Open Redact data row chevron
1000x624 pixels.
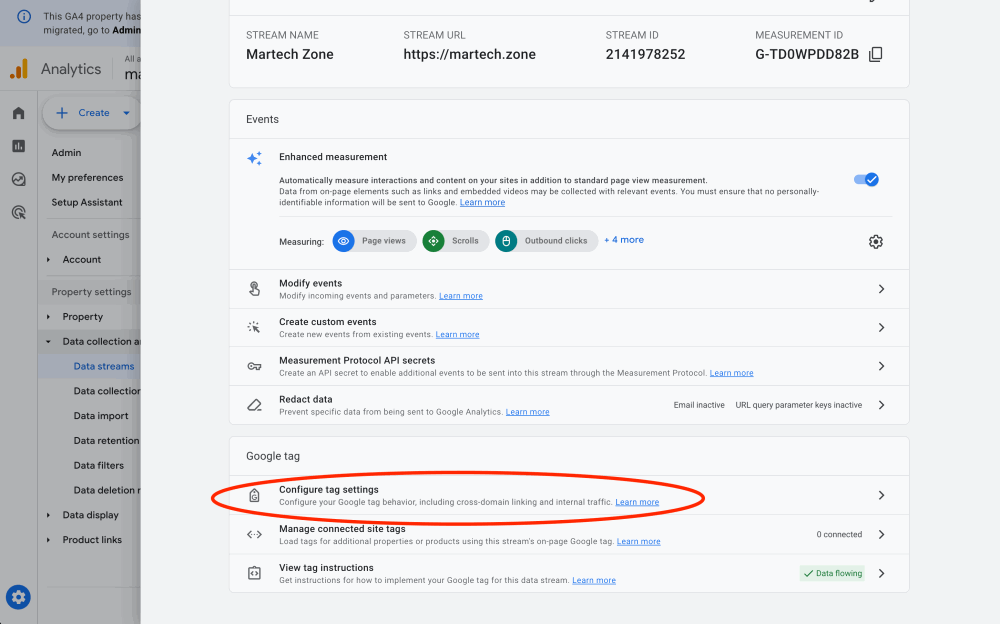point(881,405)
